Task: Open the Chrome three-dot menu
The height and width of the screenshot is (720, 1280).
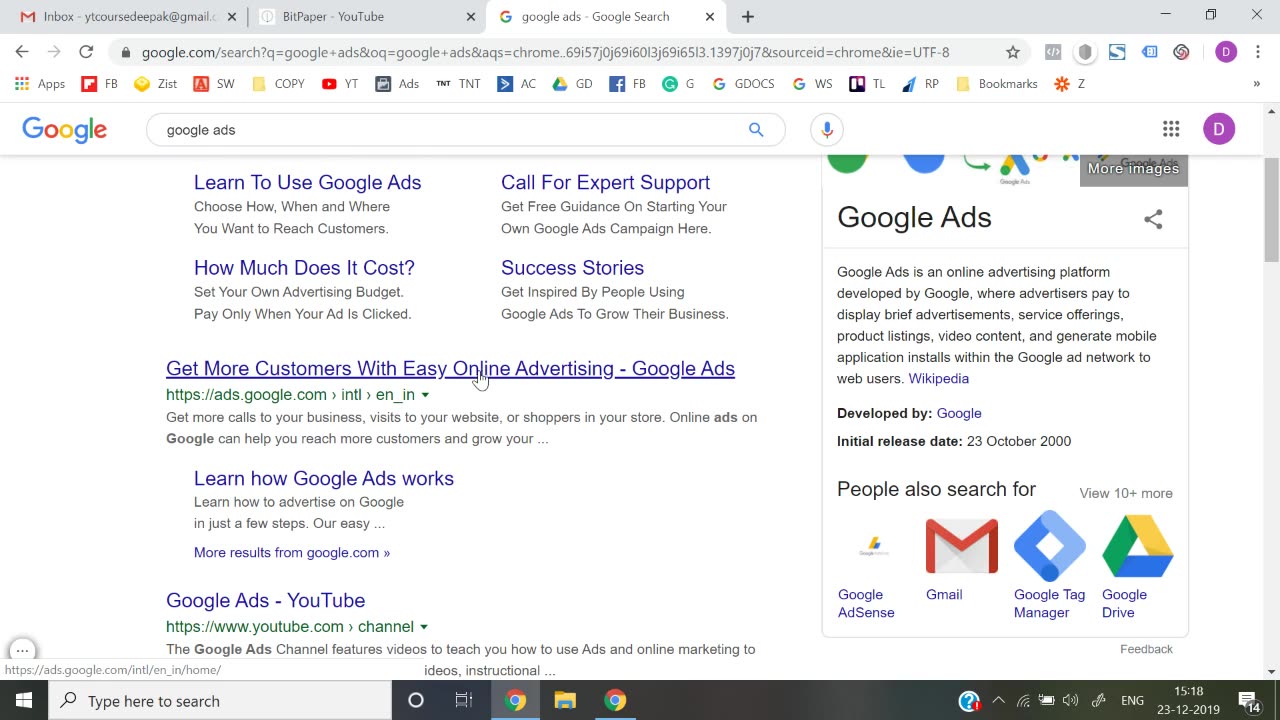Action: click(1258, 52)
